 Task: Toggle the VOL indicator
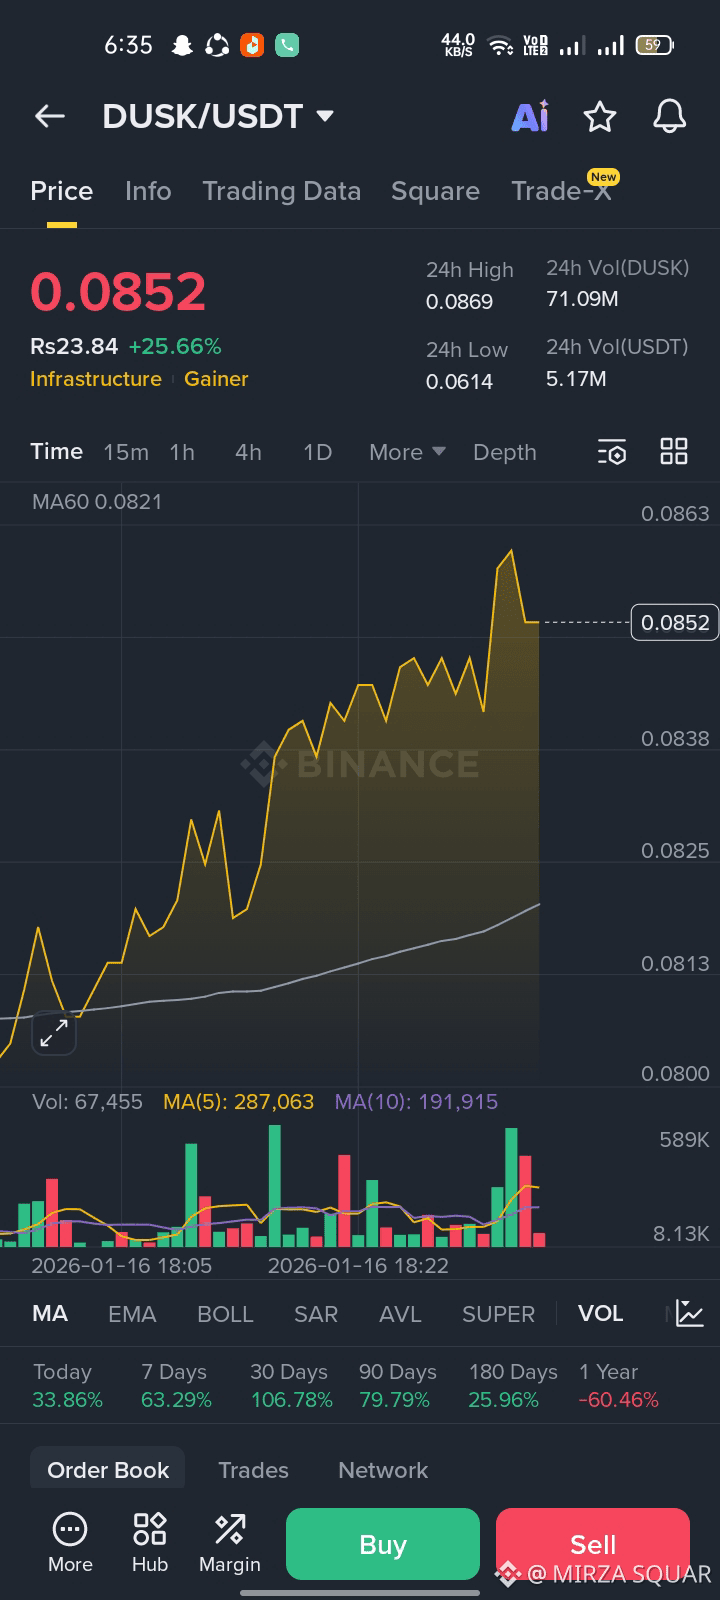(x=600, y=1314)
